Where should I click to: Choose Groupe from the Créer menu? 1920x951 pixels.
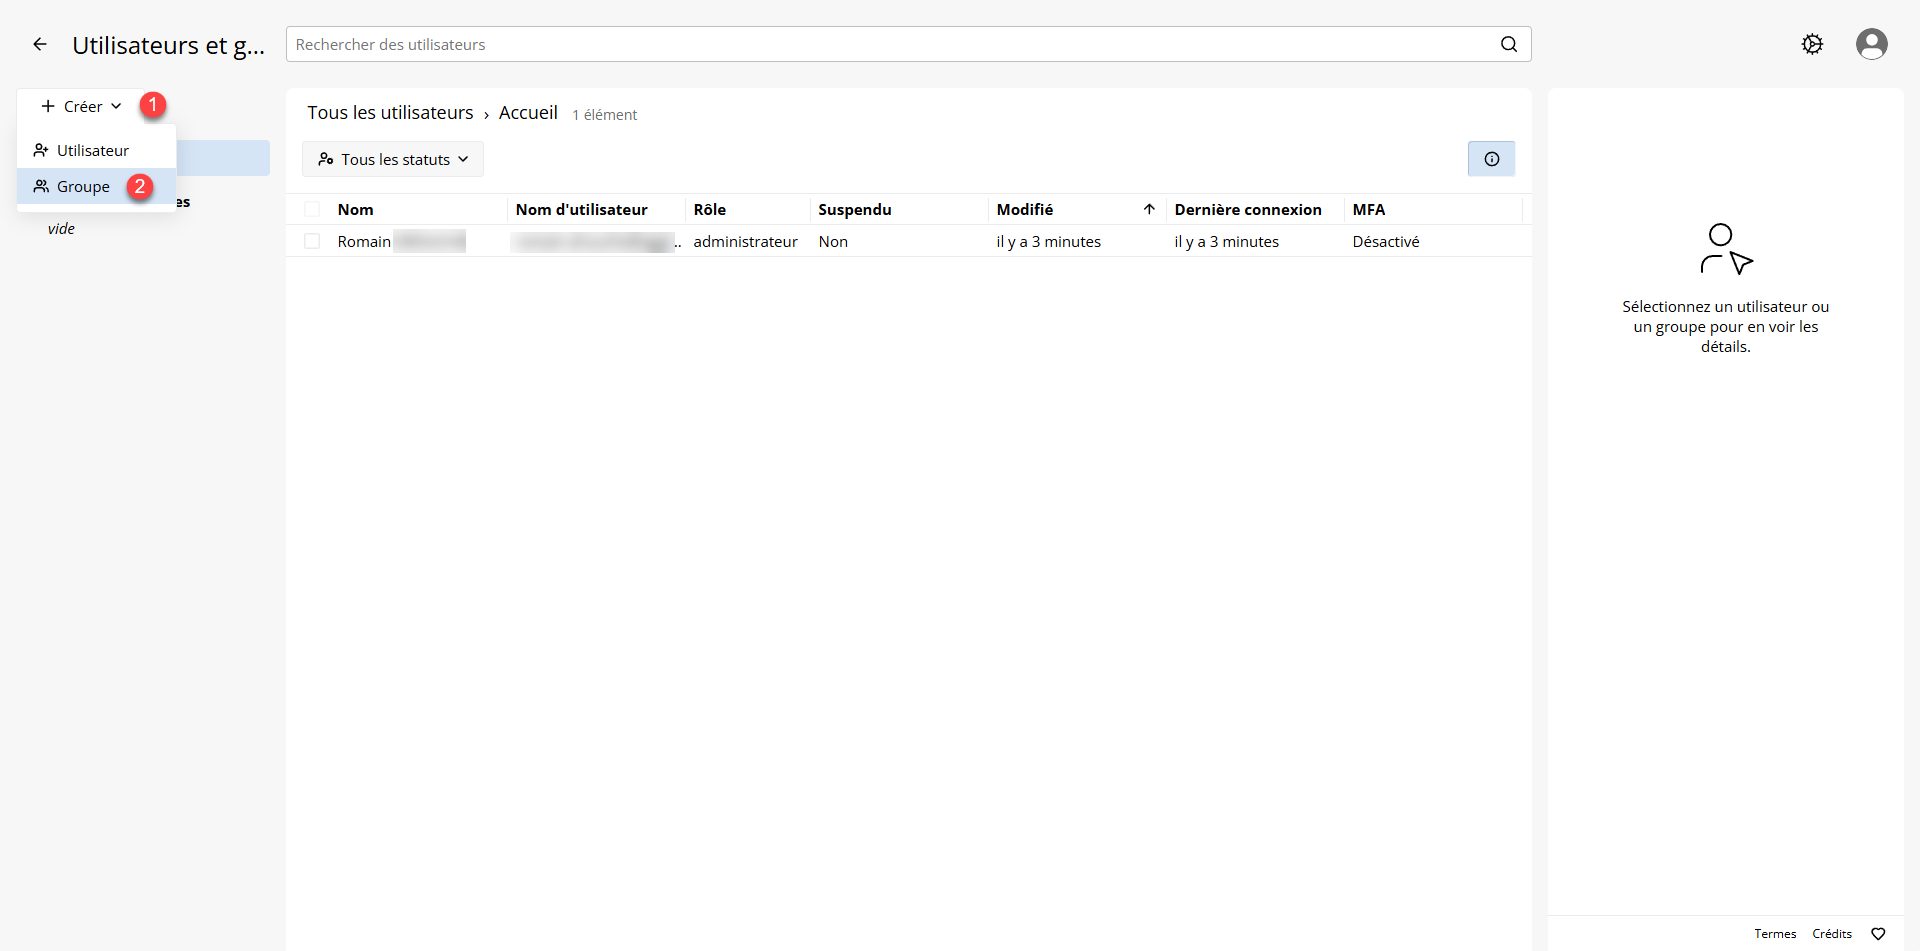pyautogui.click(x=83, y=187)
